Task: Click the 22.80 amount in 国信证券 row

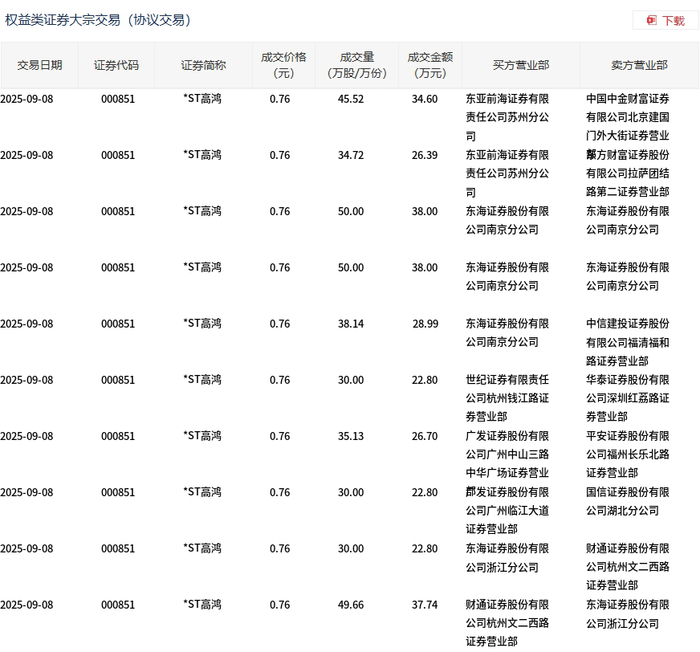Action: coord(425,492)
